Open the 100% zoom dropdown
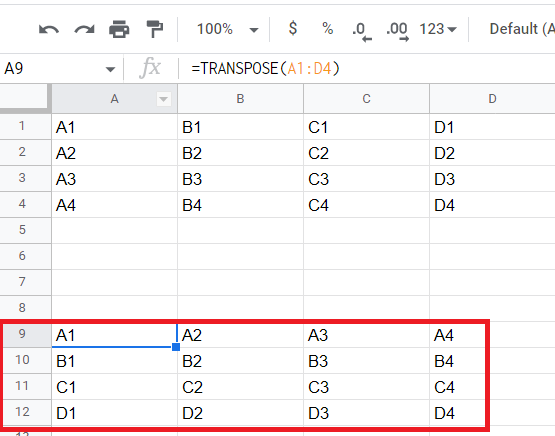Image resolution: width=555 pixels, height=436 pixels. point(227,29)
